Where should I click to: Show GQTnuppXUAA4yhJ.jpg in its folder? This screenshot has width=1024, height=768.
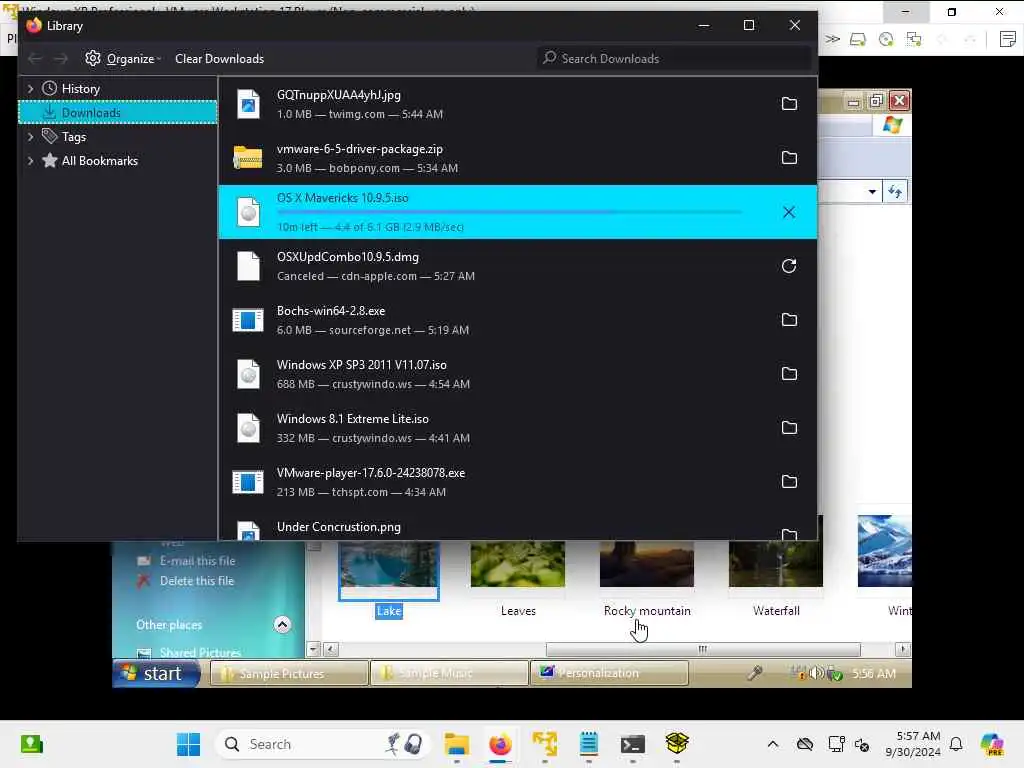point(789,104)
